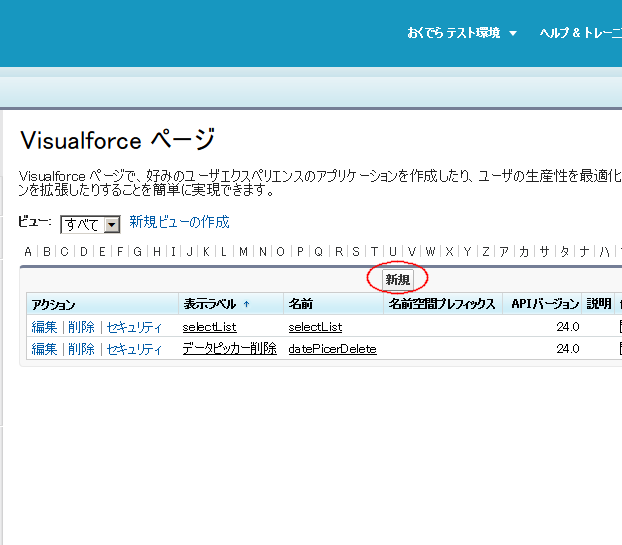The width and height of the screenshot is (622, 545).
Task: Filter list by letter H
Action: pos(157,252)
